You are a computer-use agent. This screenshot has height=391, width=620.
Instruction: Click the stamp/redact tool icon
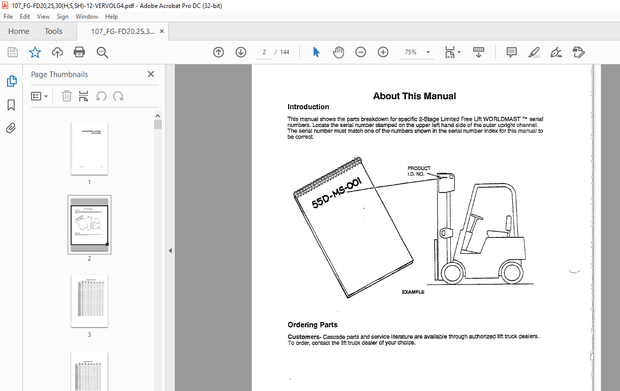click(578, 52)
